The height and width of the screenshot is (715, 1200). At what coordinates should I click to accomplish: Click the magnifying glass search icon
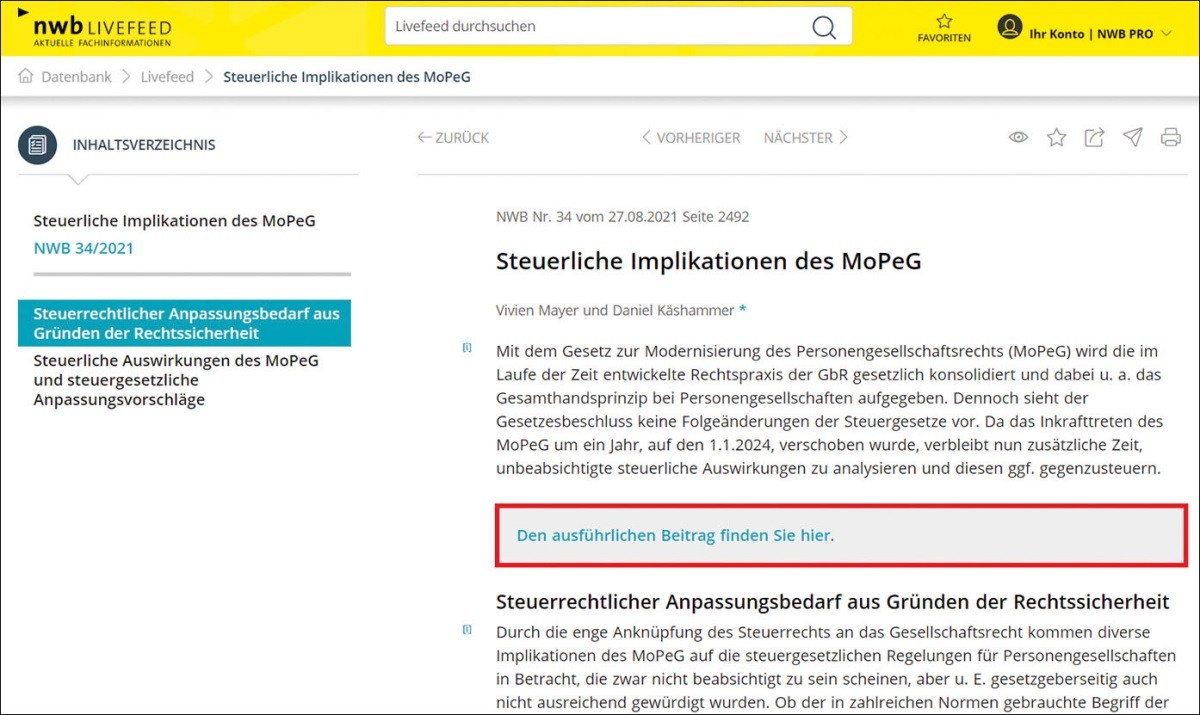point(823,27)
